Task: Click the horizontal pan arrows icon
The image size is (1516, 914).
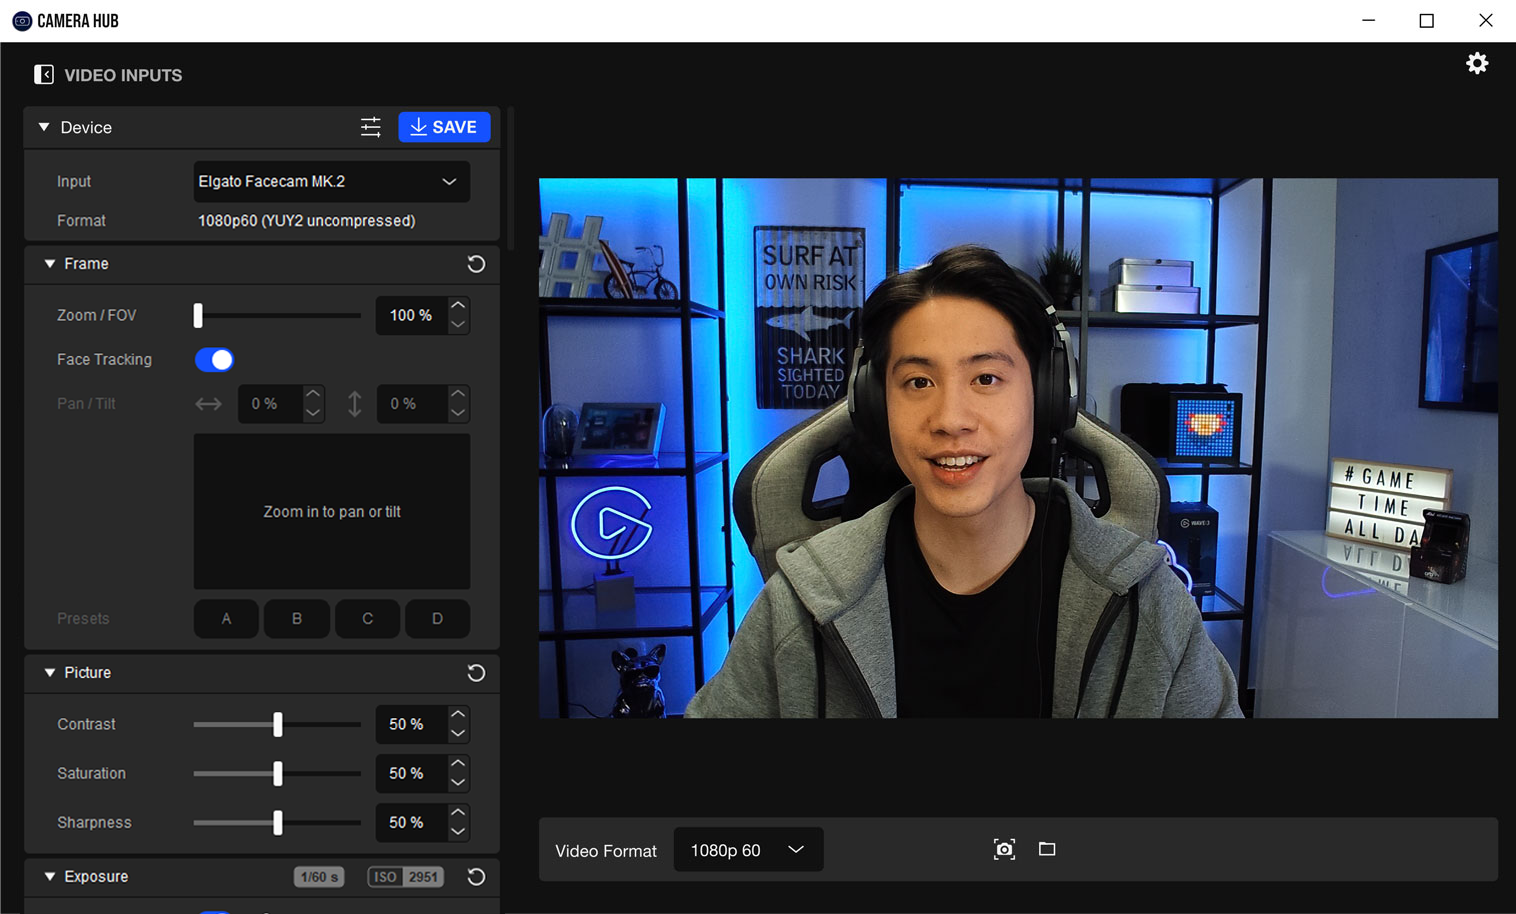Action: (208, 404)
